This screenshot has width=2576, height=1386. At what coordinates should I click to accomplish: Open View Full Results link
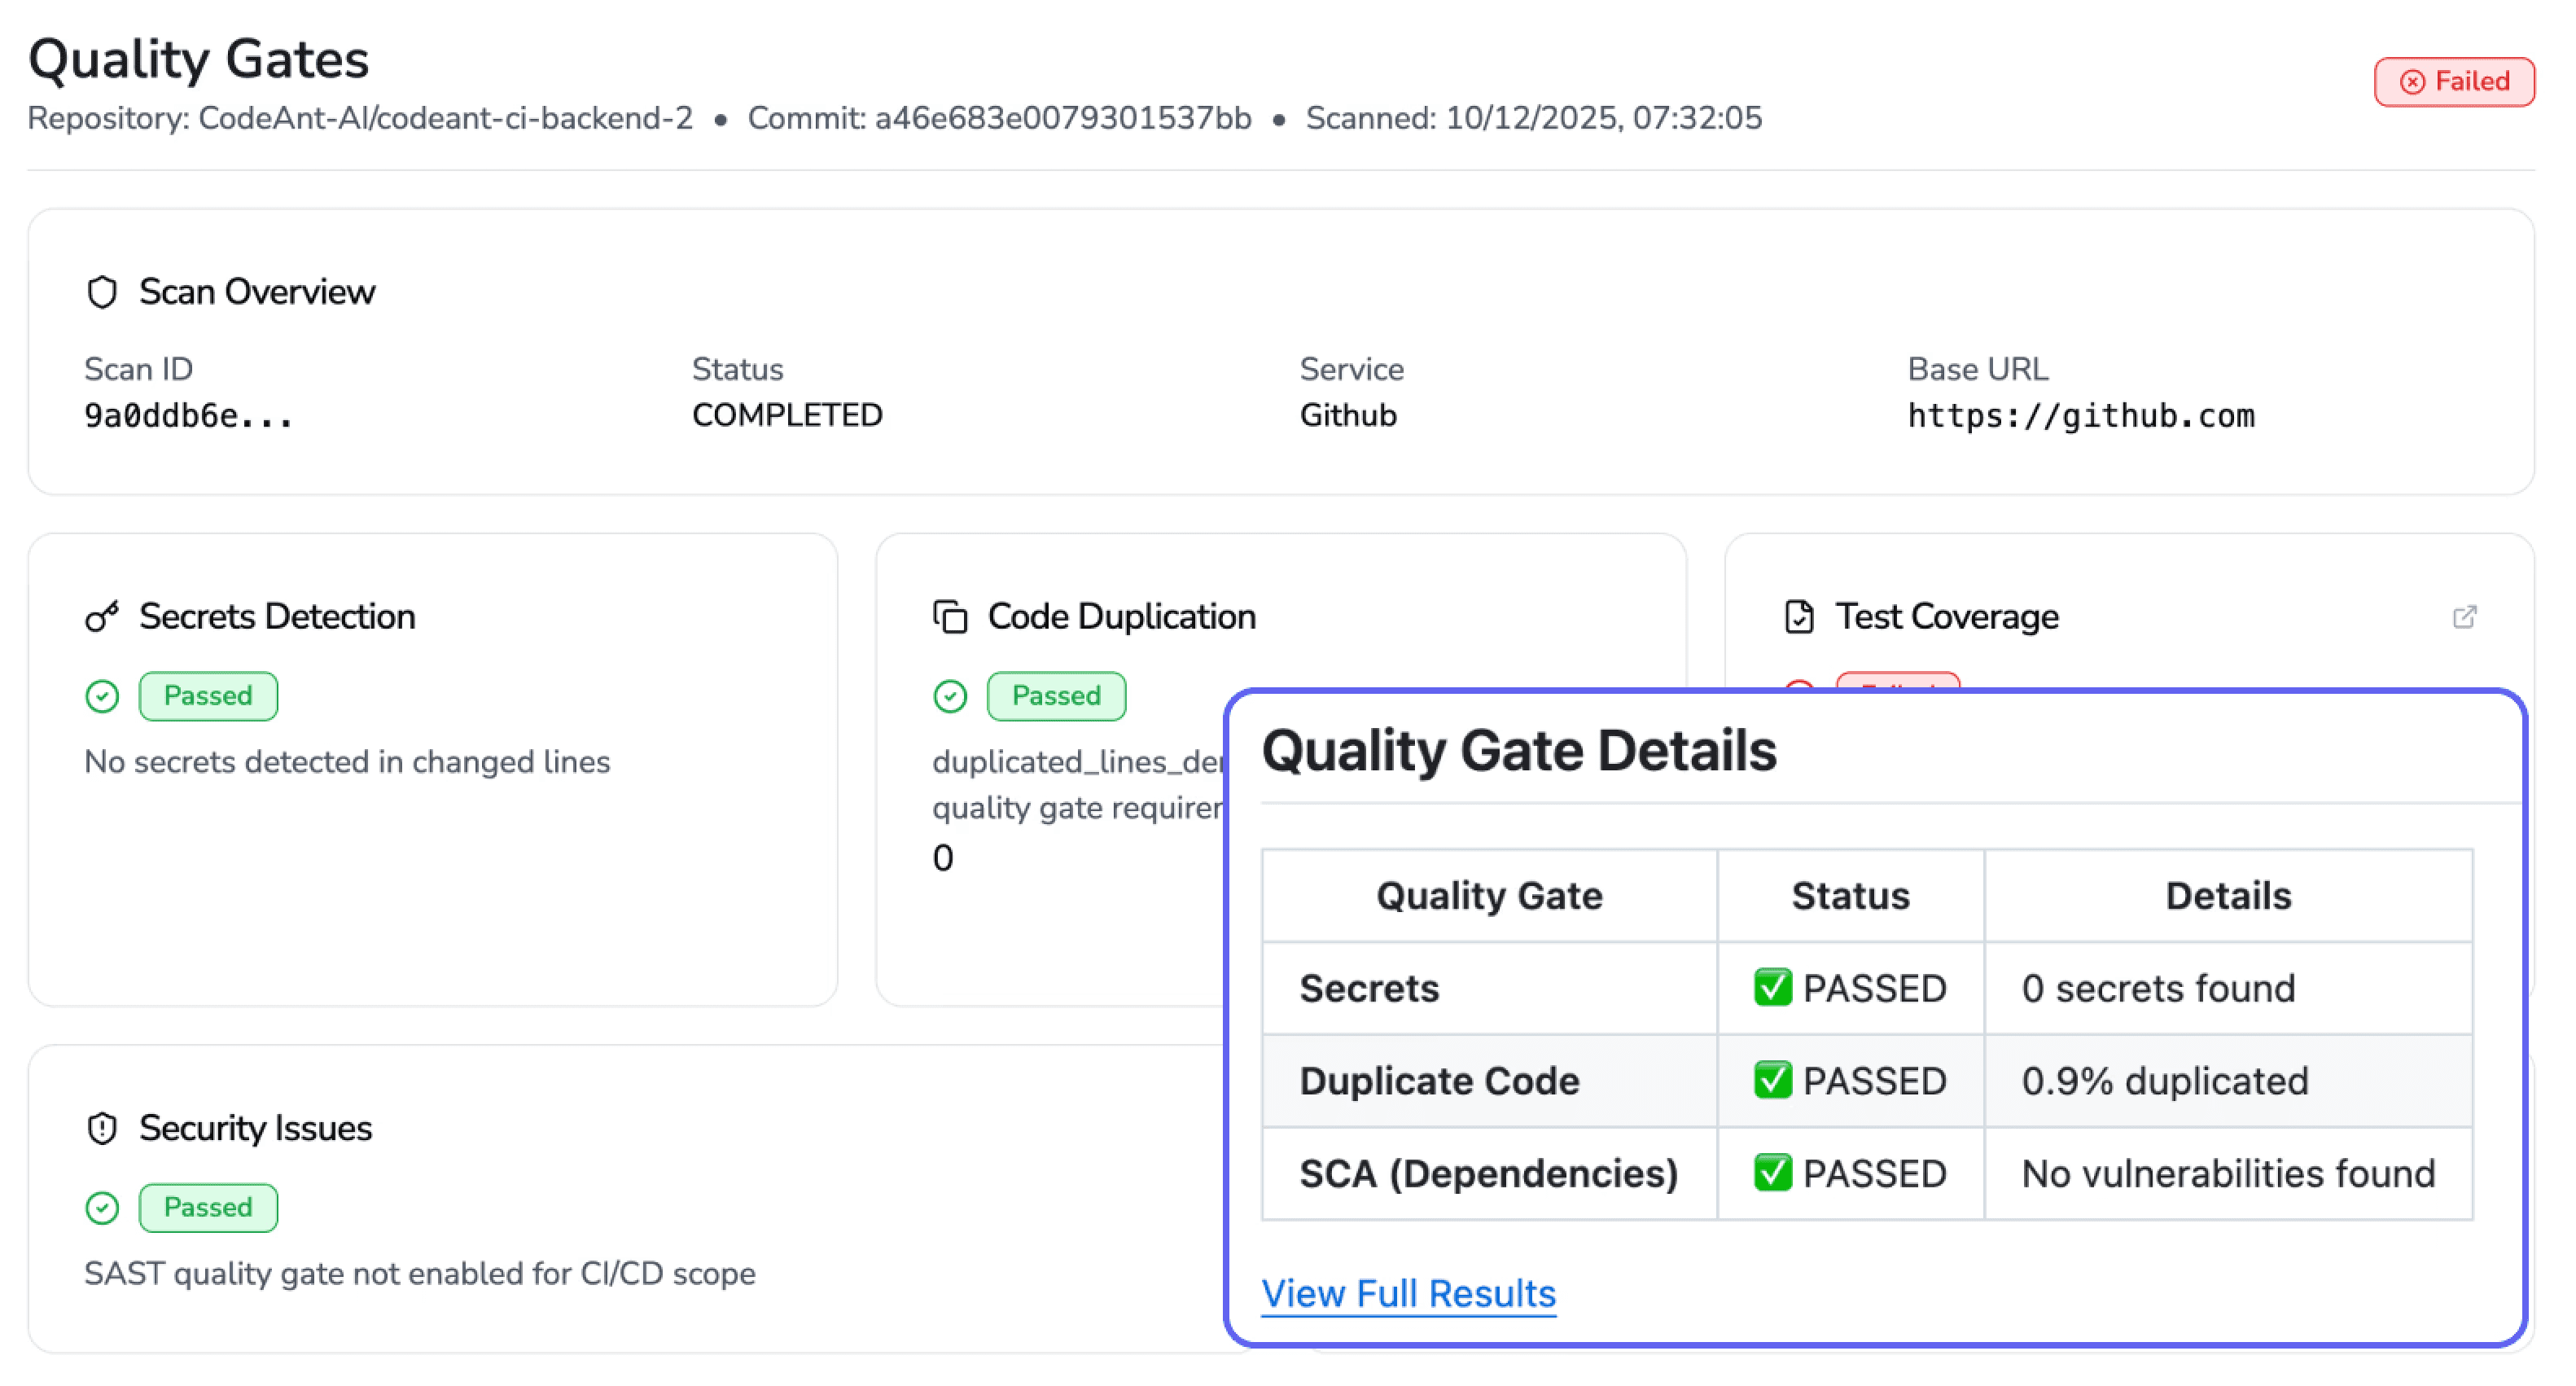[1409, 1293]
